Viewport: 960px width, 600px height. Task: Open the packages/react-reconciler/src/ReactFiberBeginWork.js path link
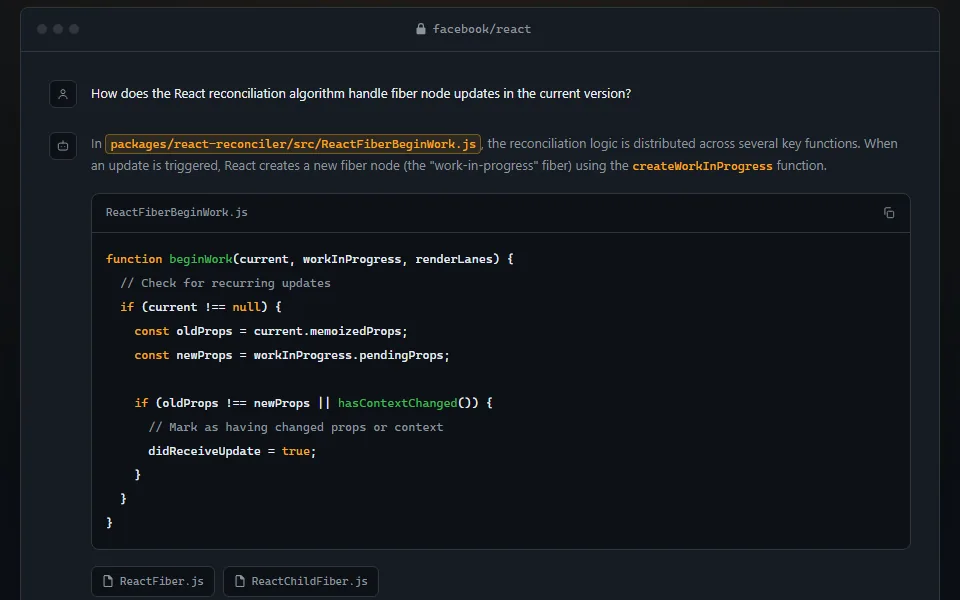coord(293,144)
